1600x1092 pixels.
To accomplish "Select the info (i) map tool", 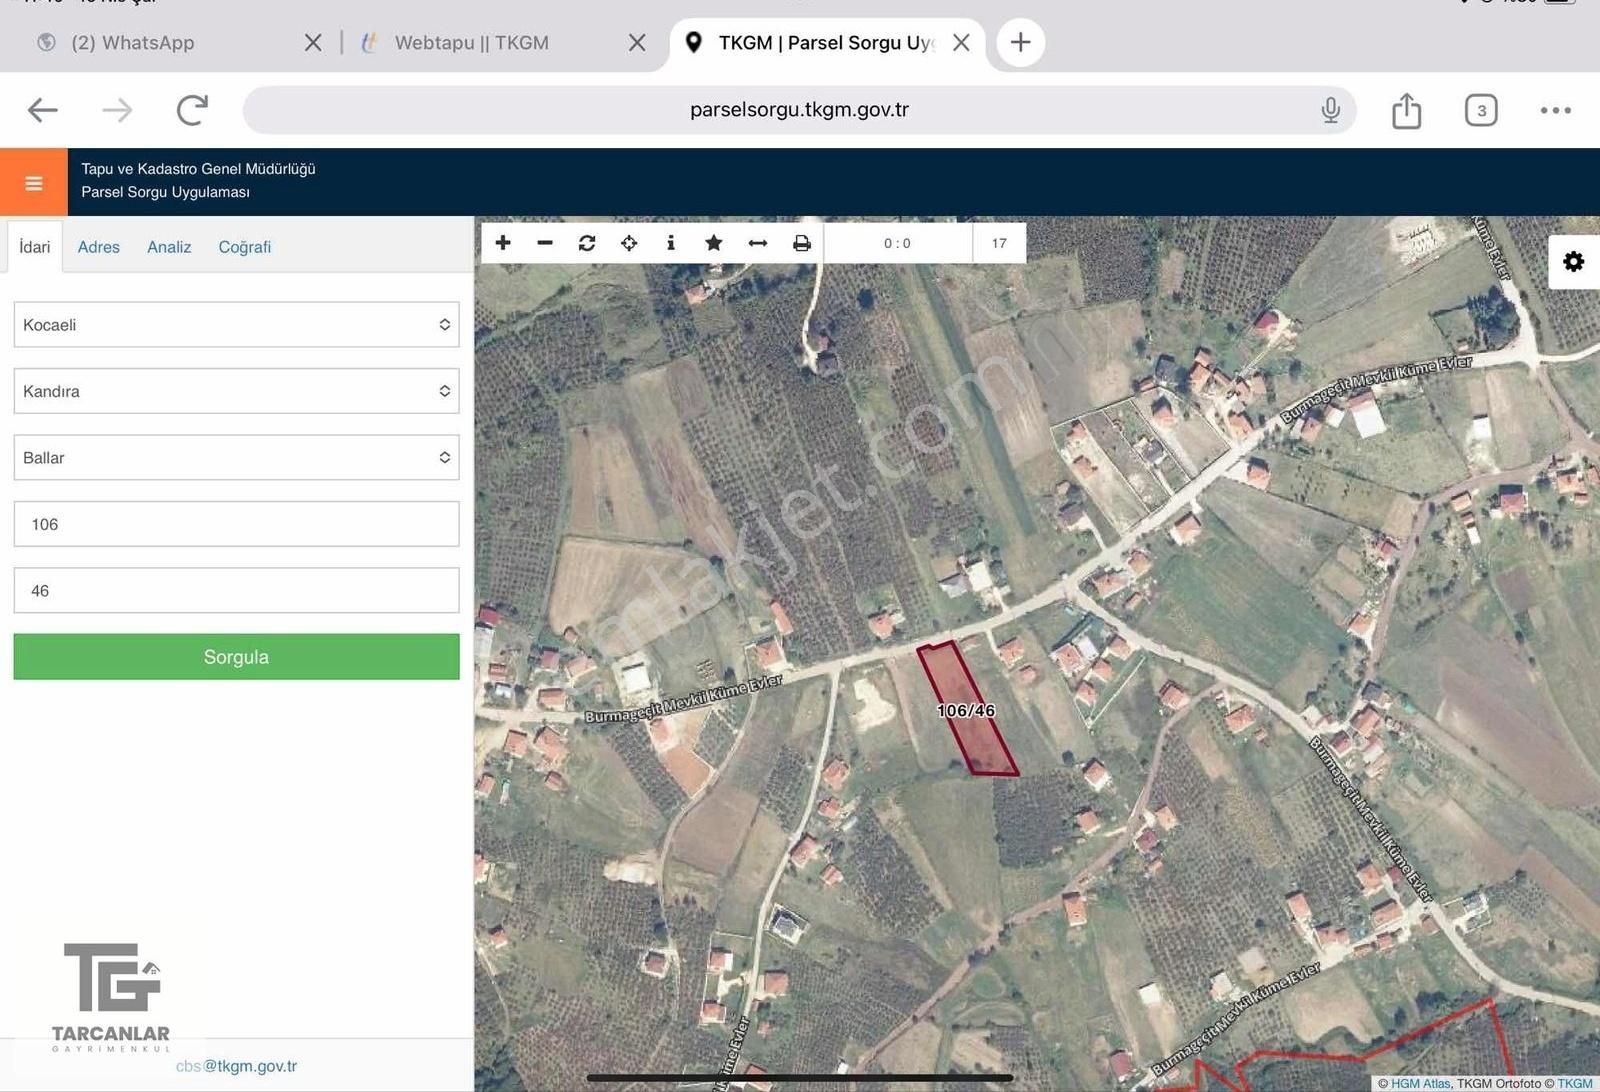I will coord(671,243).
